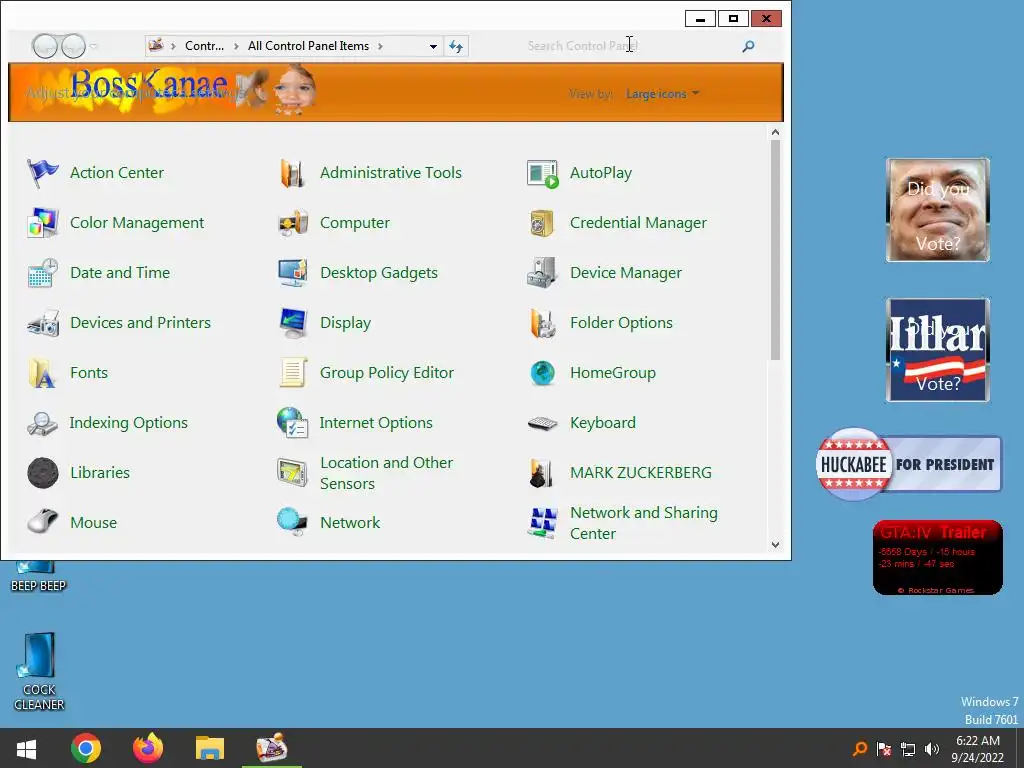Click the BEEP BEEP desktop shortcut

(39, 577)
